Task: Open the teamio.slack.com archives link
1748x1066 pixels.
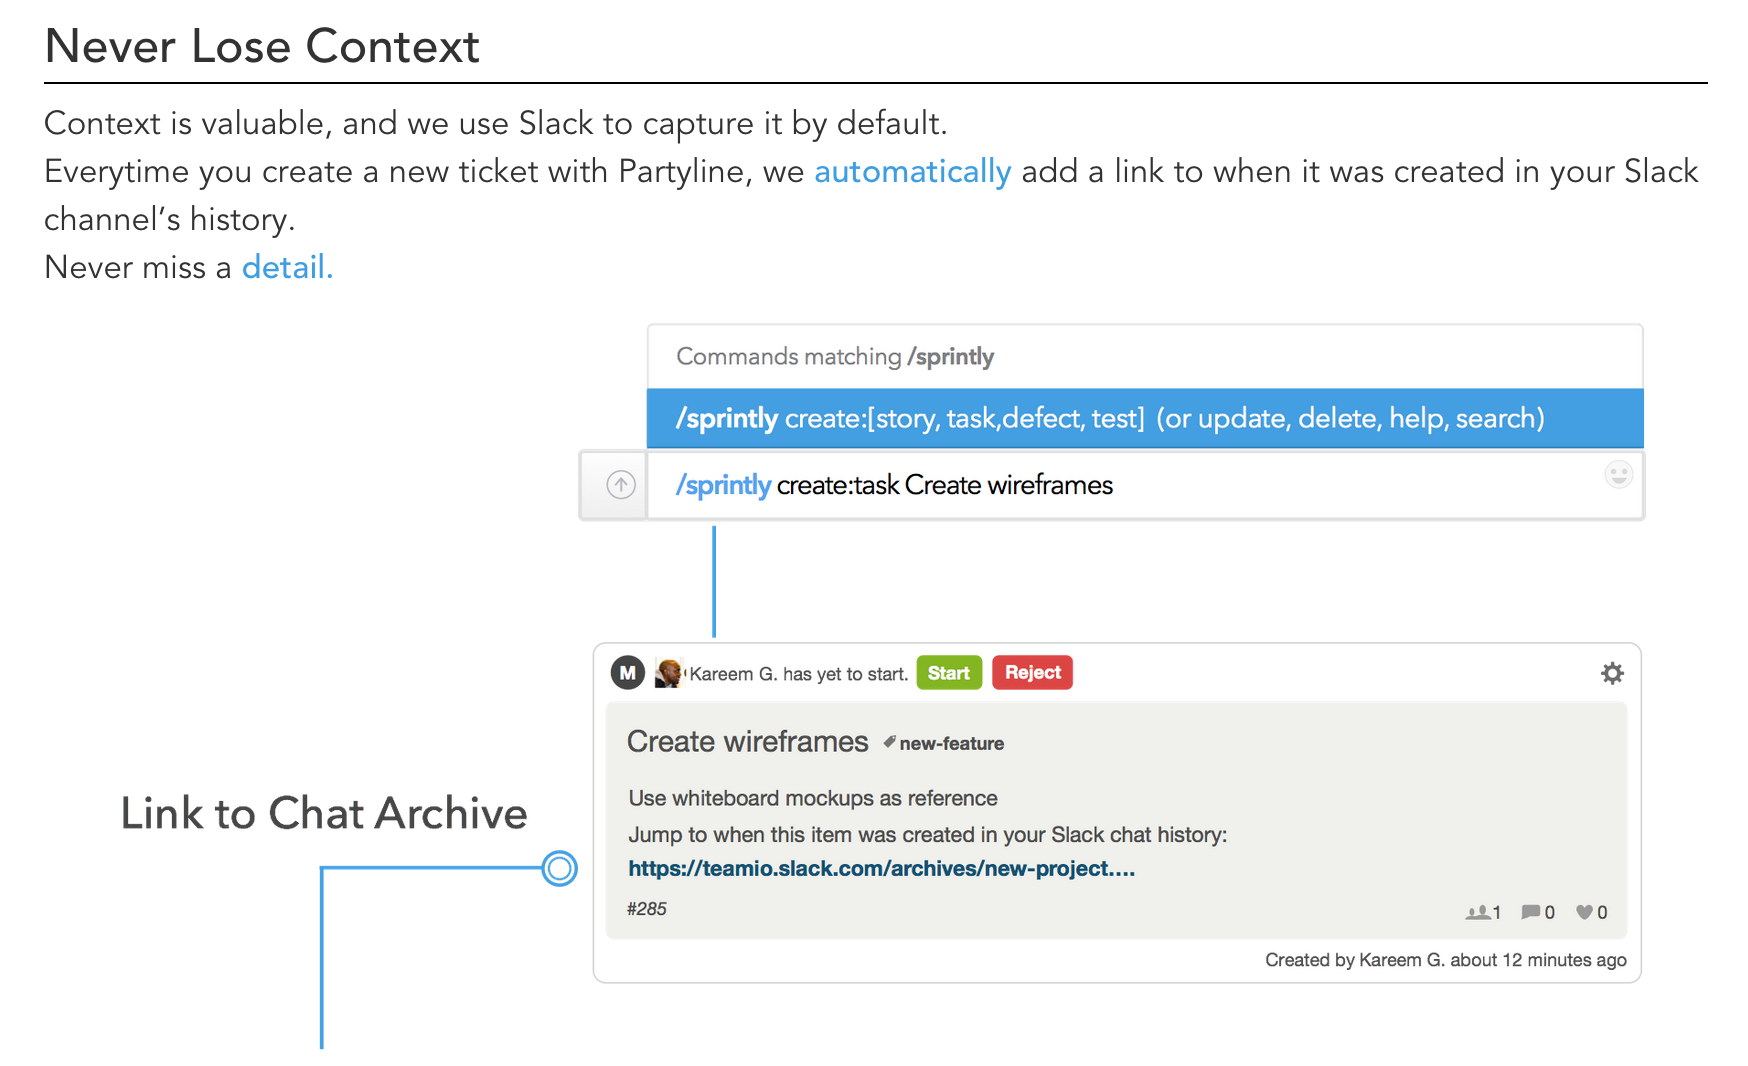Action: 881,869
